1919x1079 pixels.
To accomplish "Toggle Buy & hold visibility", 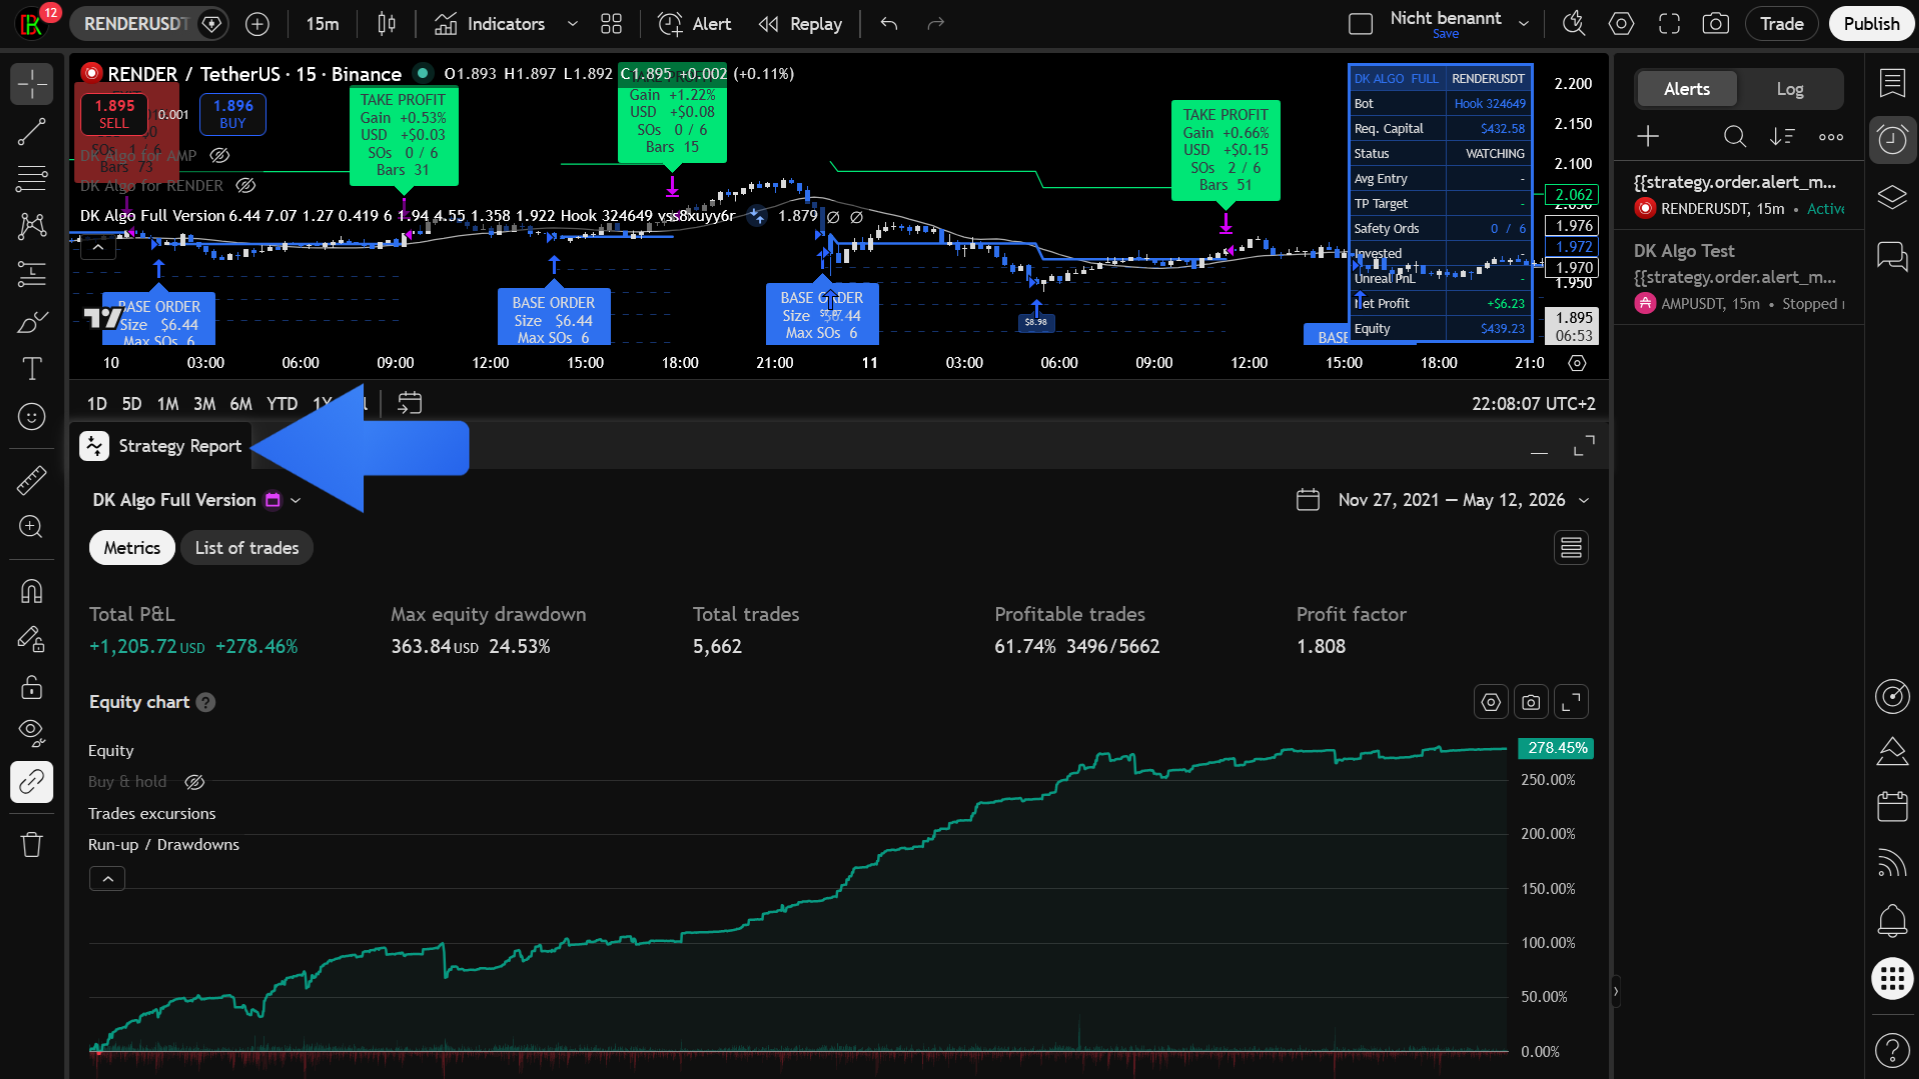I will click(195, 782).
